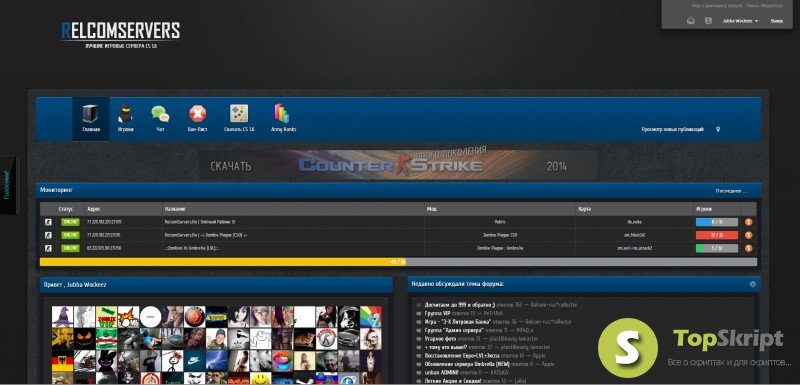Expand the Последнее monitoring dropdown
Viewport: 800px width, 385px height.
(731, 191)
